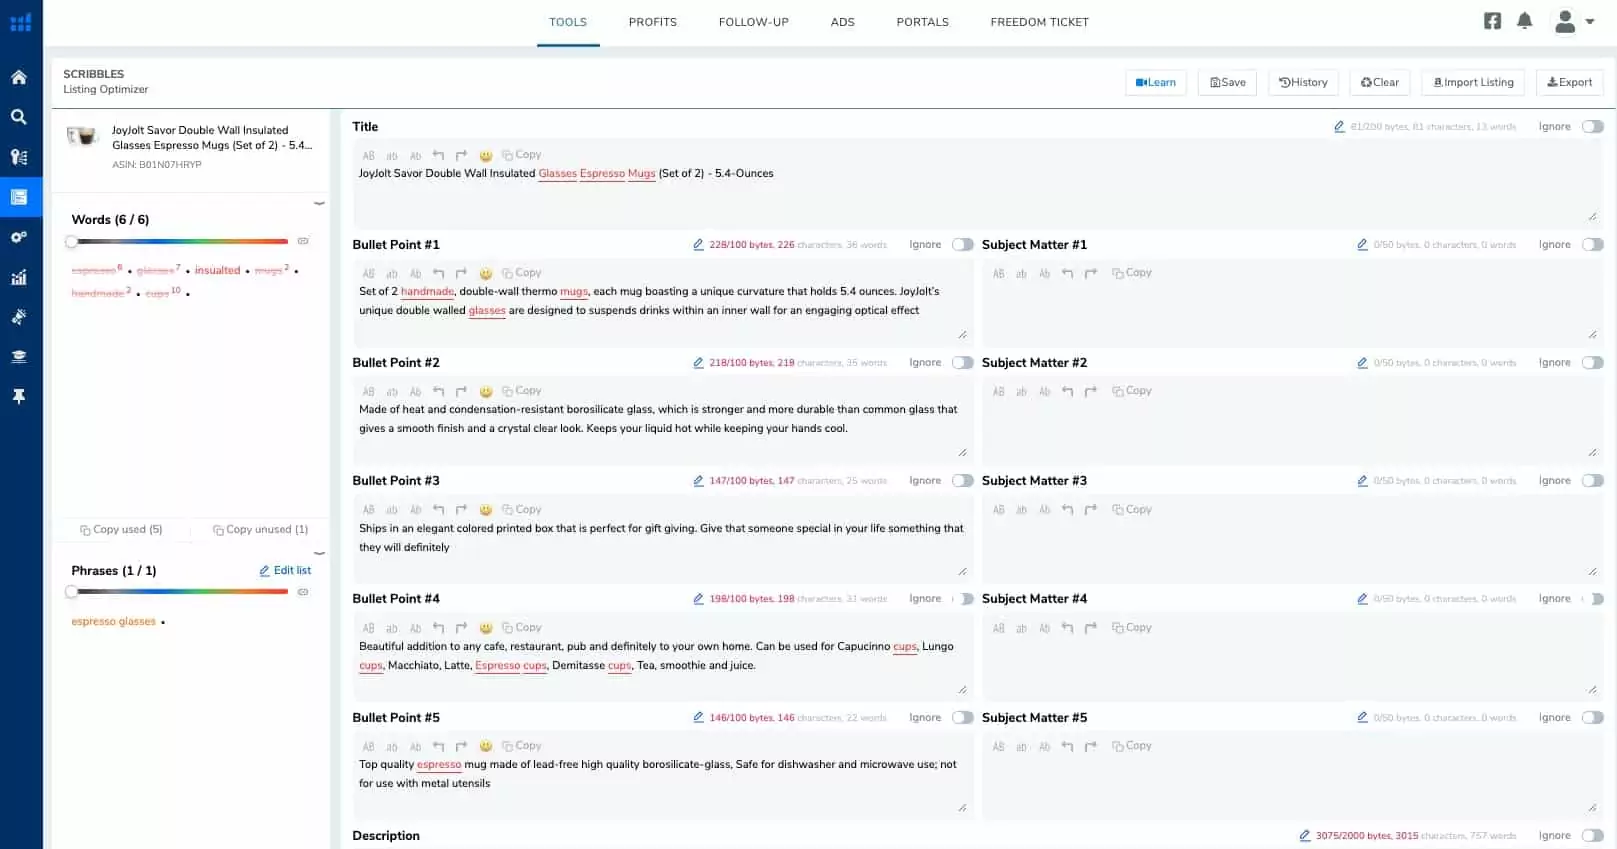Click the link icon beside Words slider
Viewport: 1617px width, 849px height.
[x=303, y=241]
